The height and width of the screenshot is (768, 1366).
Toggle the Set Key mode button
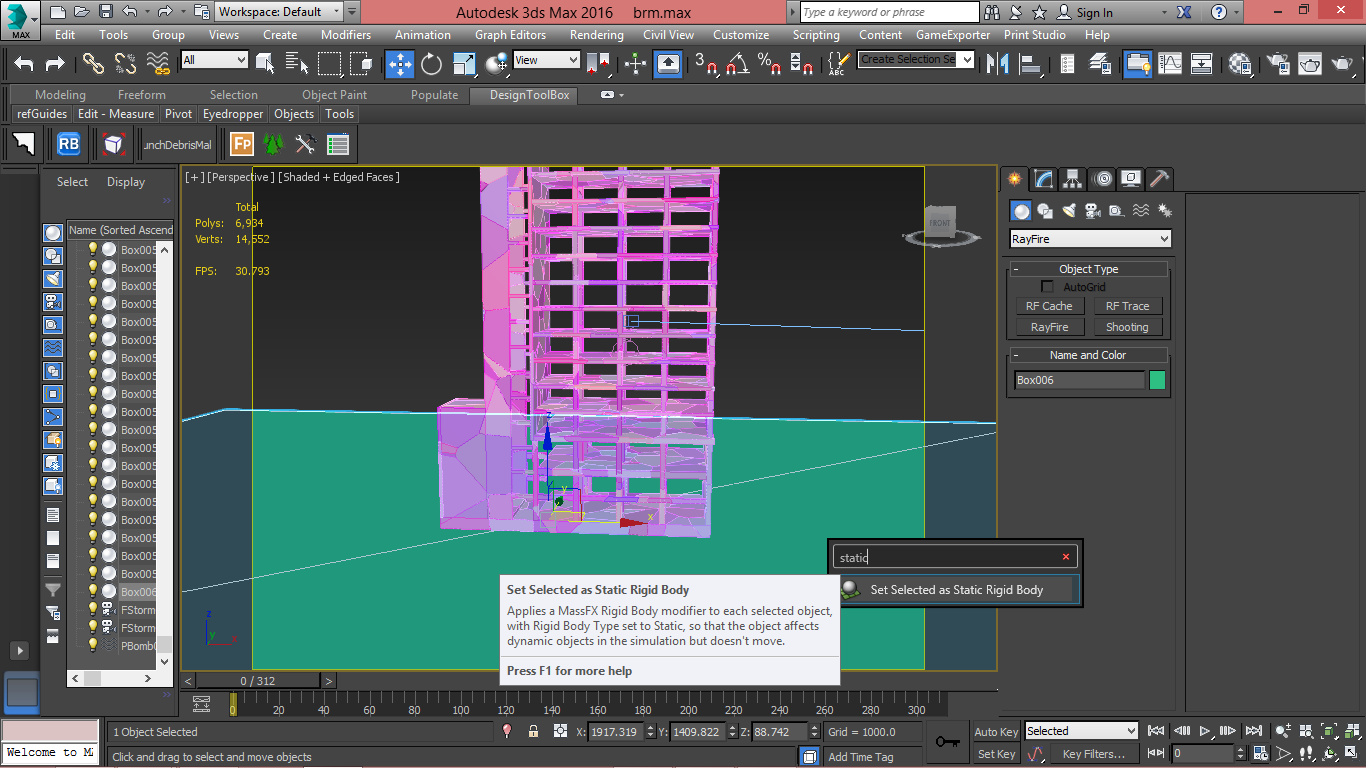(996, 754)
